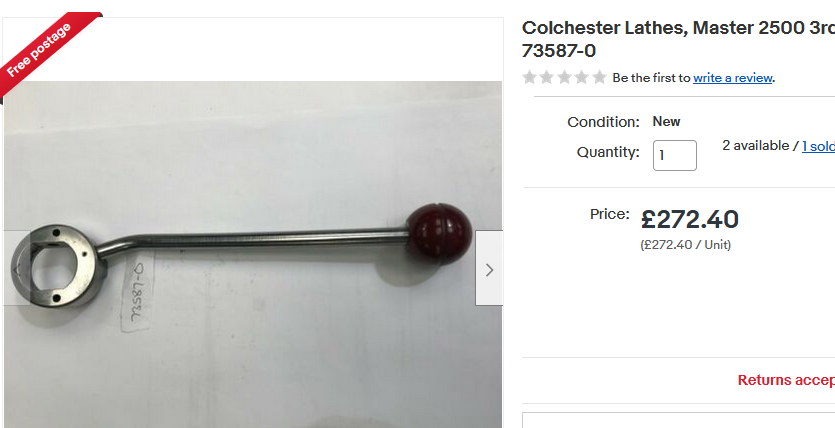Image resolution: width=835 pixels, height=428 pixels.
Task: Click the per-unit price "(£272.40 / Unit)"
Action: click(685, 245)
